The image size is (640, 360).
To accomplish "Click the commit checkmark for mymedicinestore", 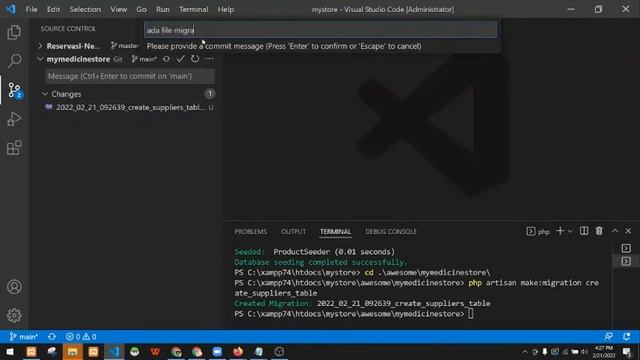I will tap(180, 59).
